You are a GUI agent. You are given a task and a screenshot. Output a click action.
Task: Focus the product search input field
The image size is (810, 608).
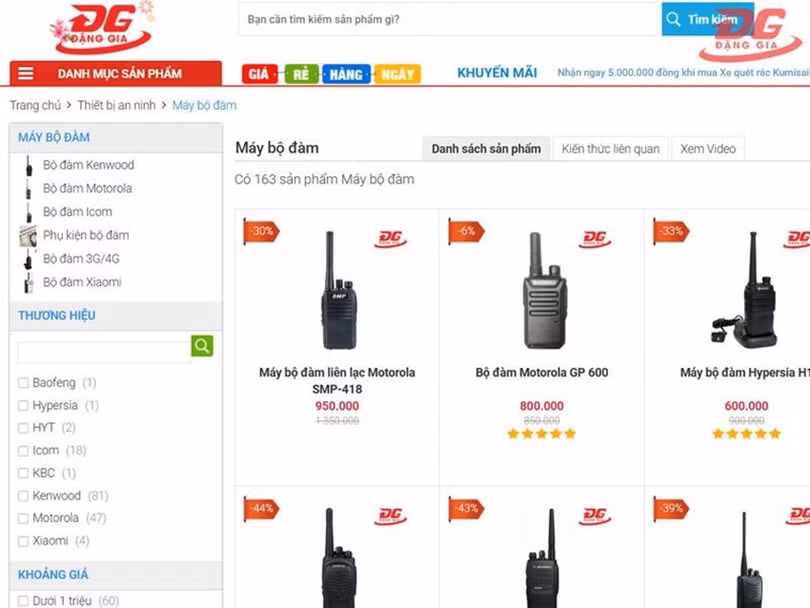450,20
